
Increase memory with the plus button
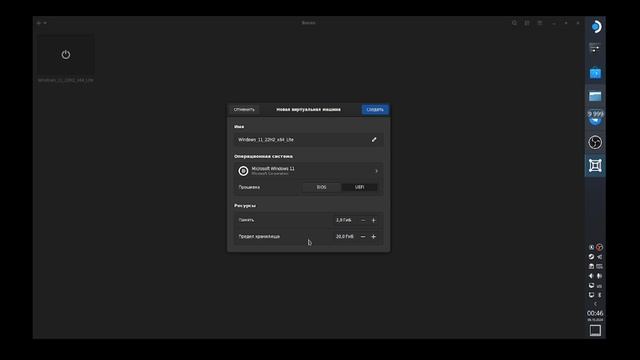click(373, 220)
